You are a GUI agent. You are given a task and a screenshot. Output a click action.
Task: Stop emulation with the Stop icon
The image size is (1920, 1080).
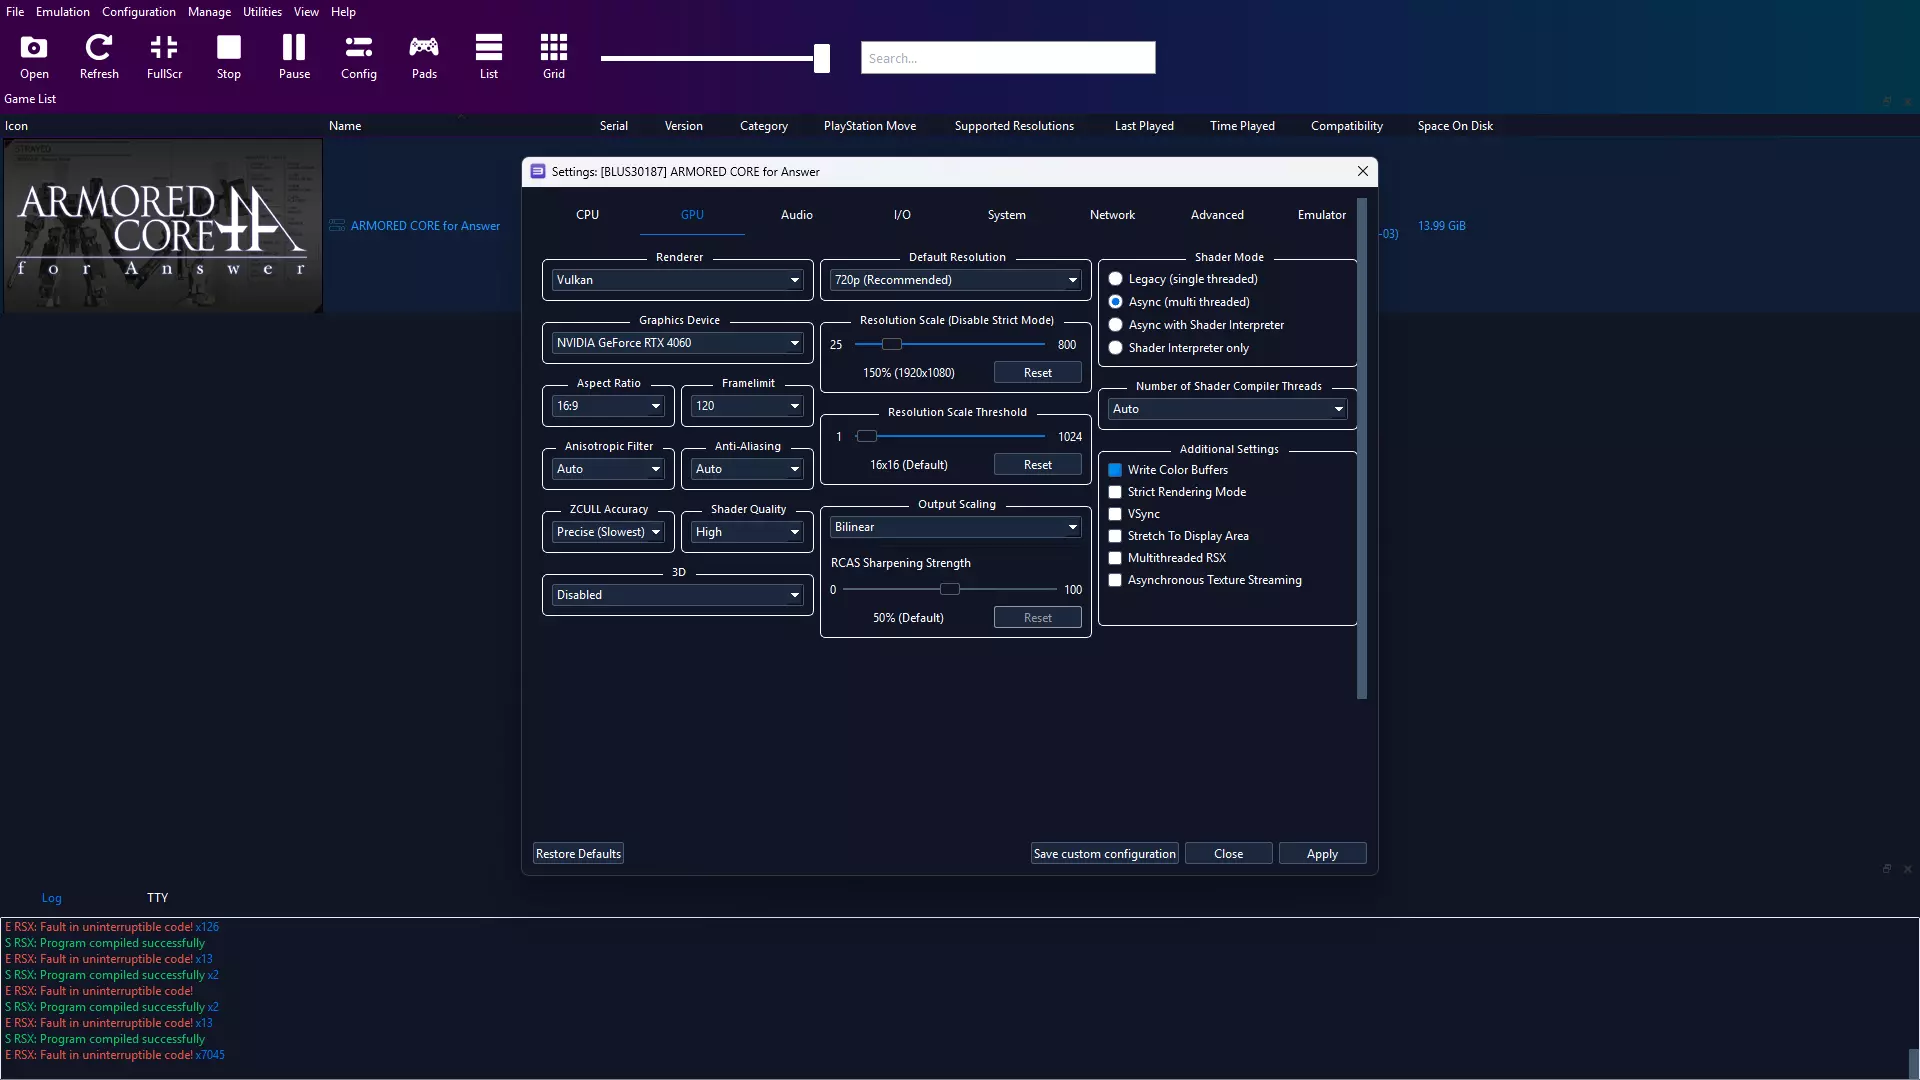(x=229, y=56)
